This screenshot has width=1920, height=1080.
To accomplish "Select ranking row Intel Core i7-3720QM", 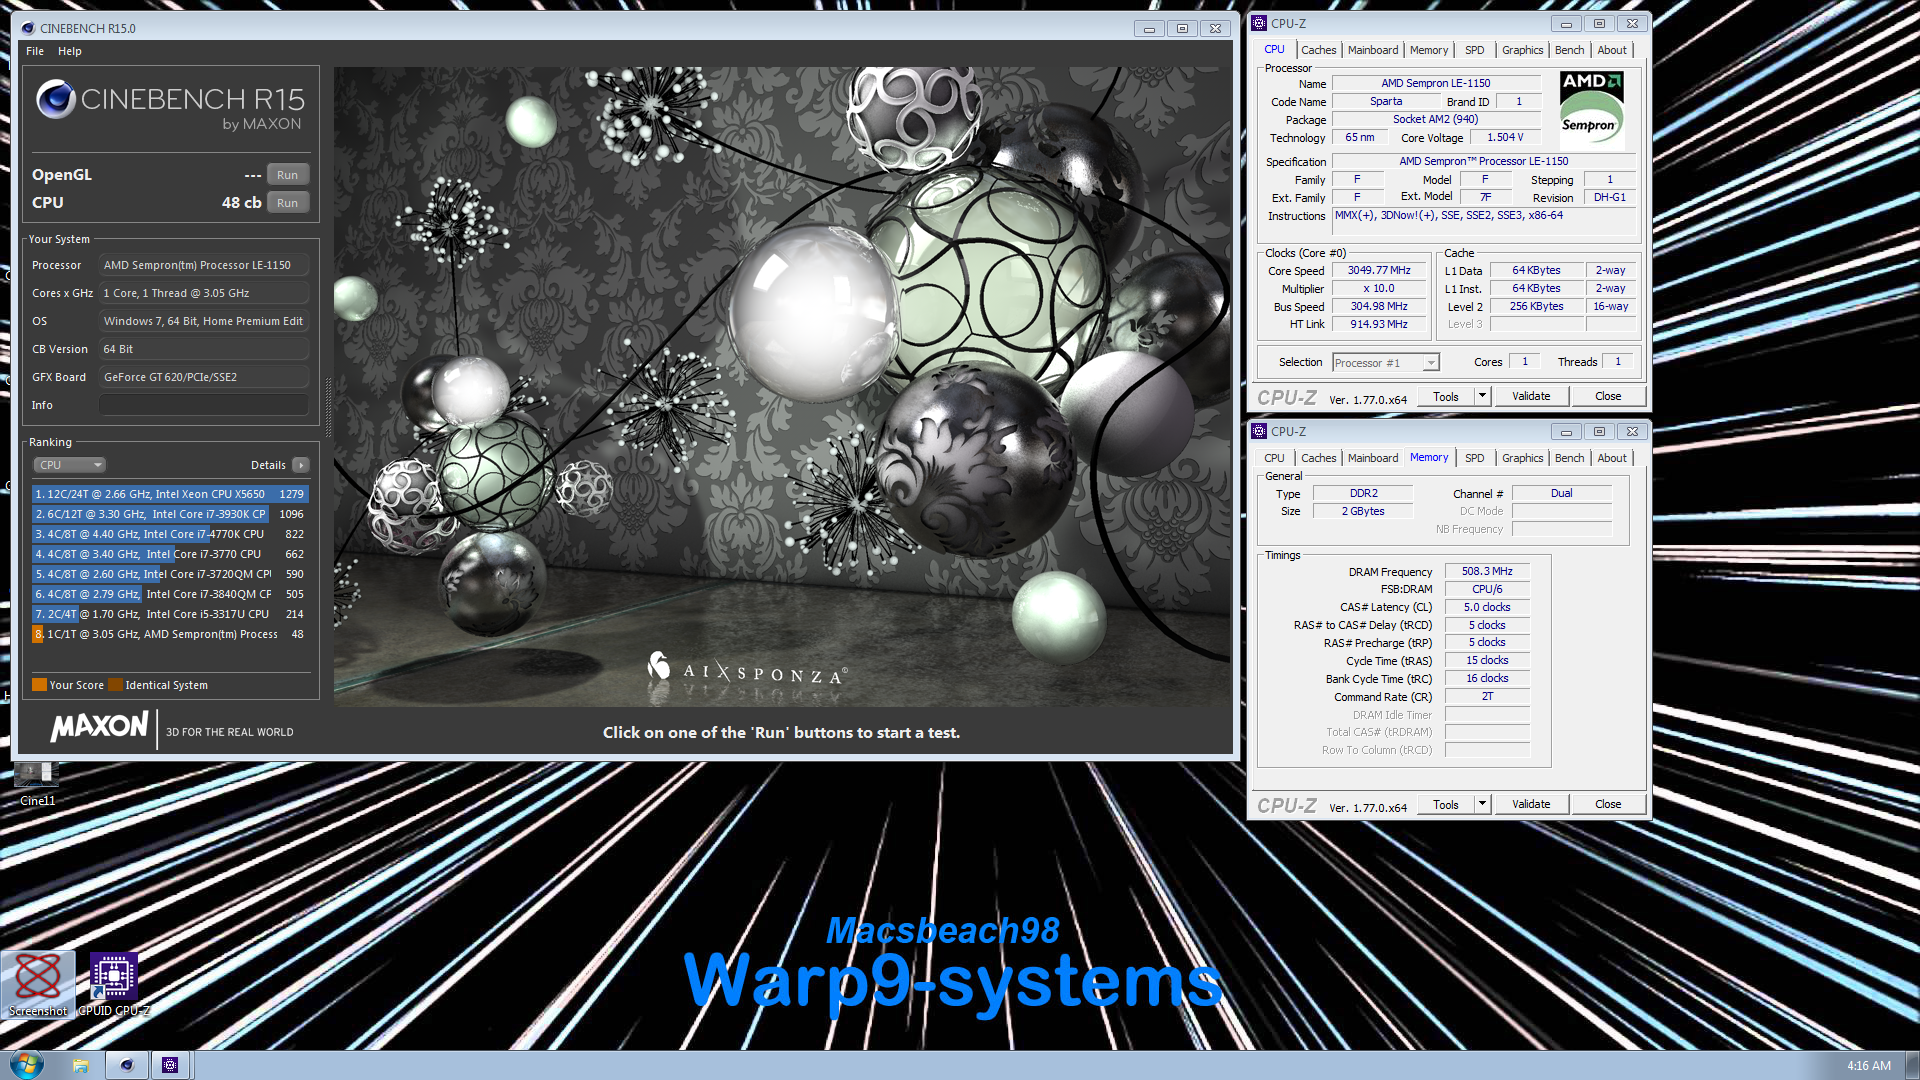I will [x=170, y=574].
